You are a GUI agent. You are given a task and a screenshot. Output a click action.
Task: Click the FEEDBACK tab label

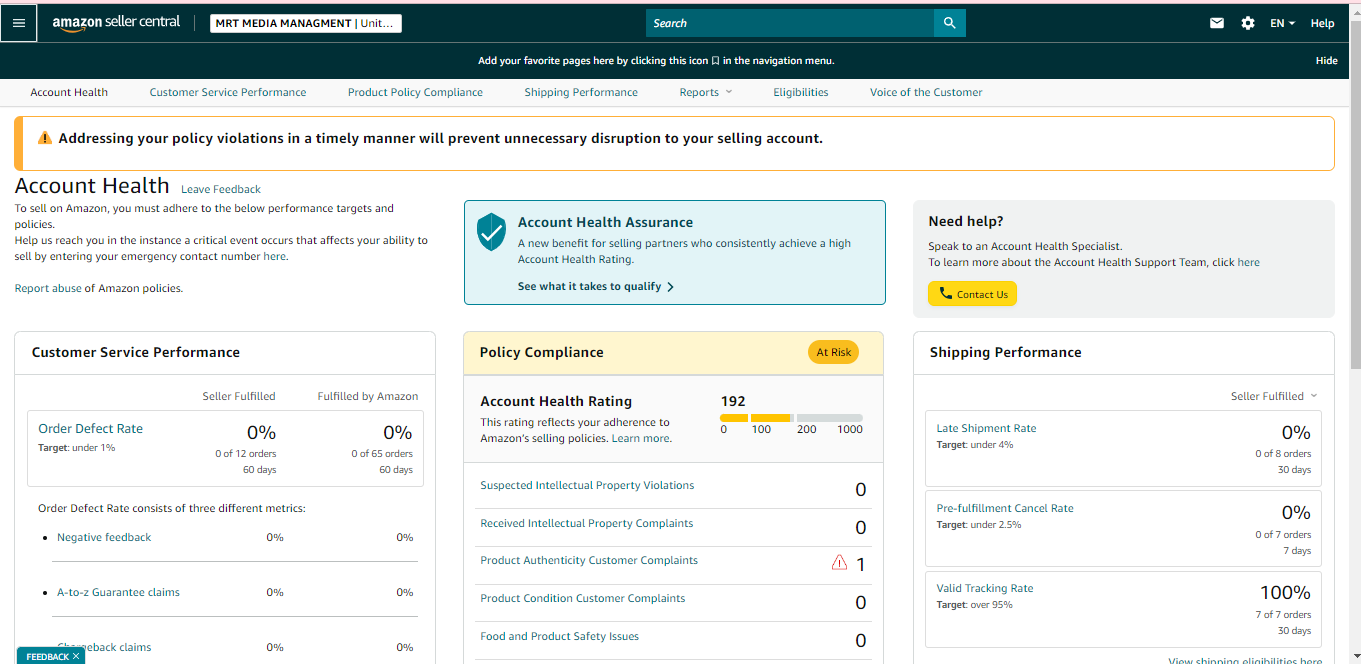coord(47,657)
